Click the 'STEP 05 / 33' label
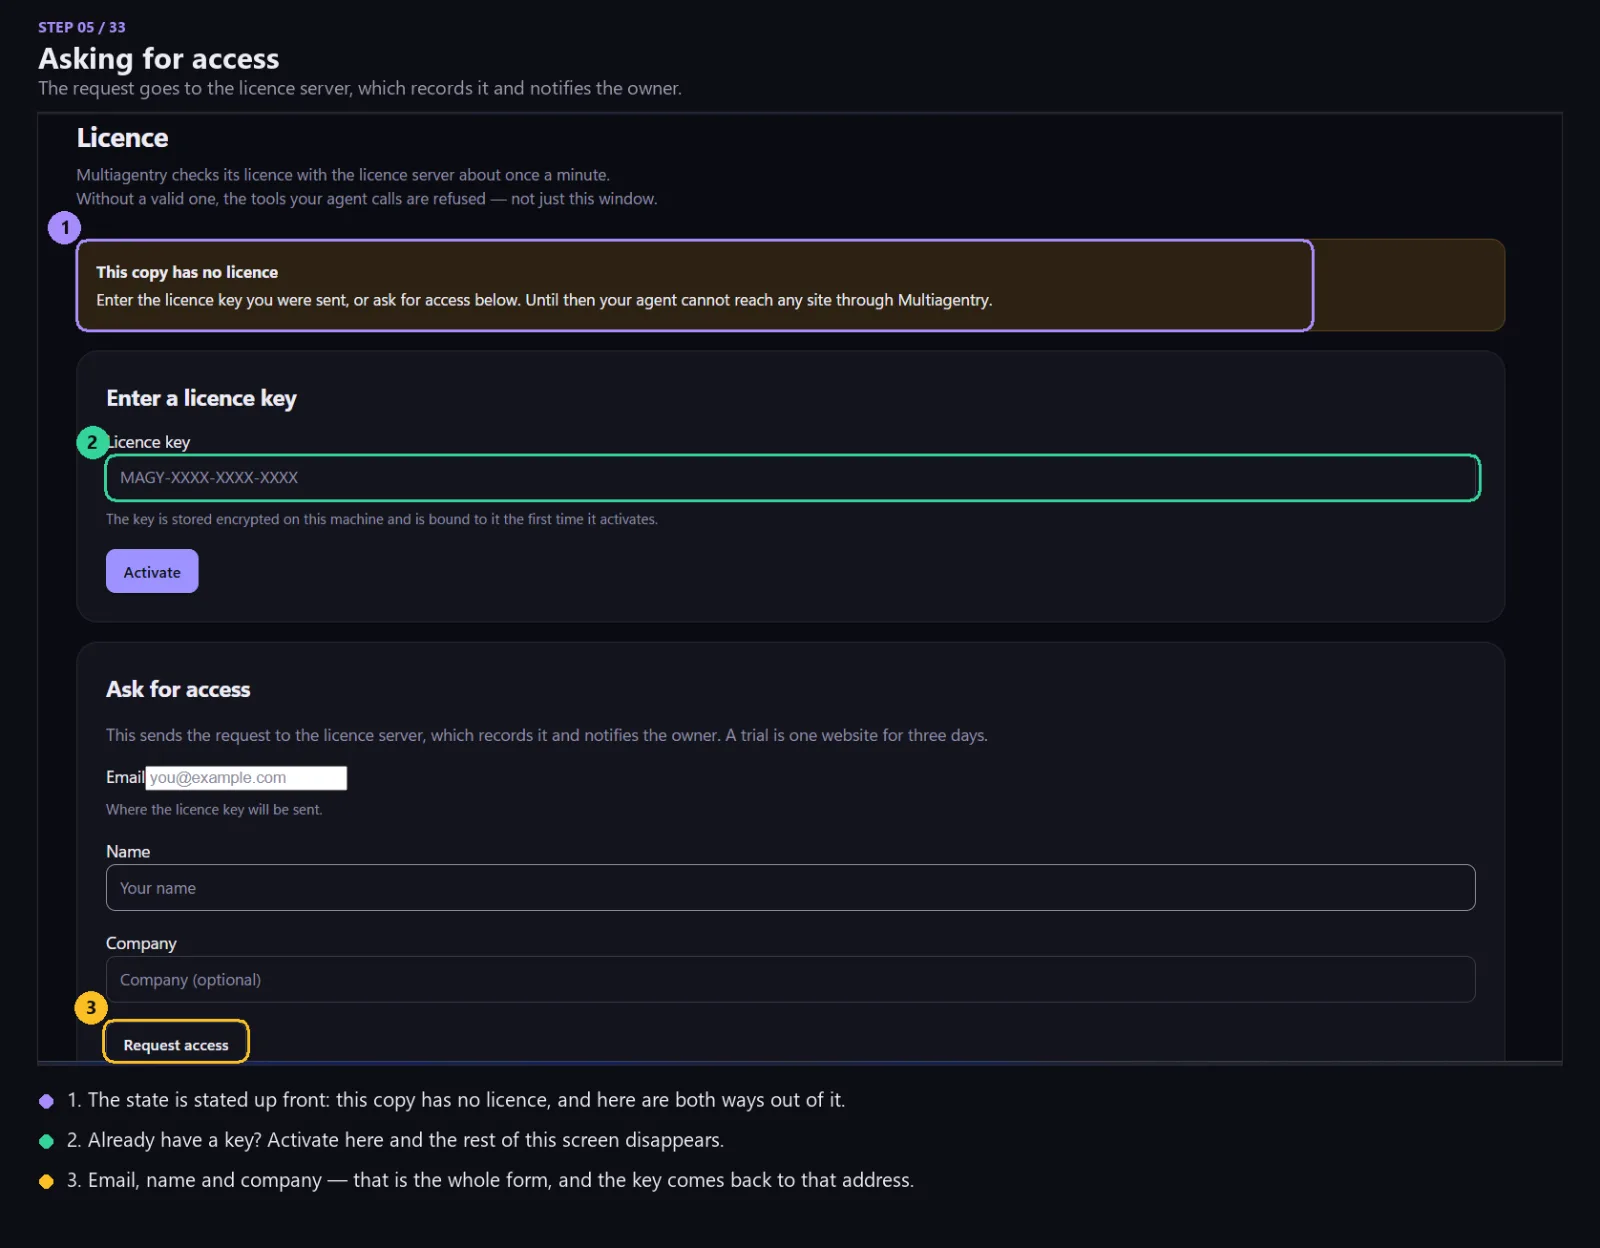This screenshot has height=1248, width=1600. [x=82, y=27]
